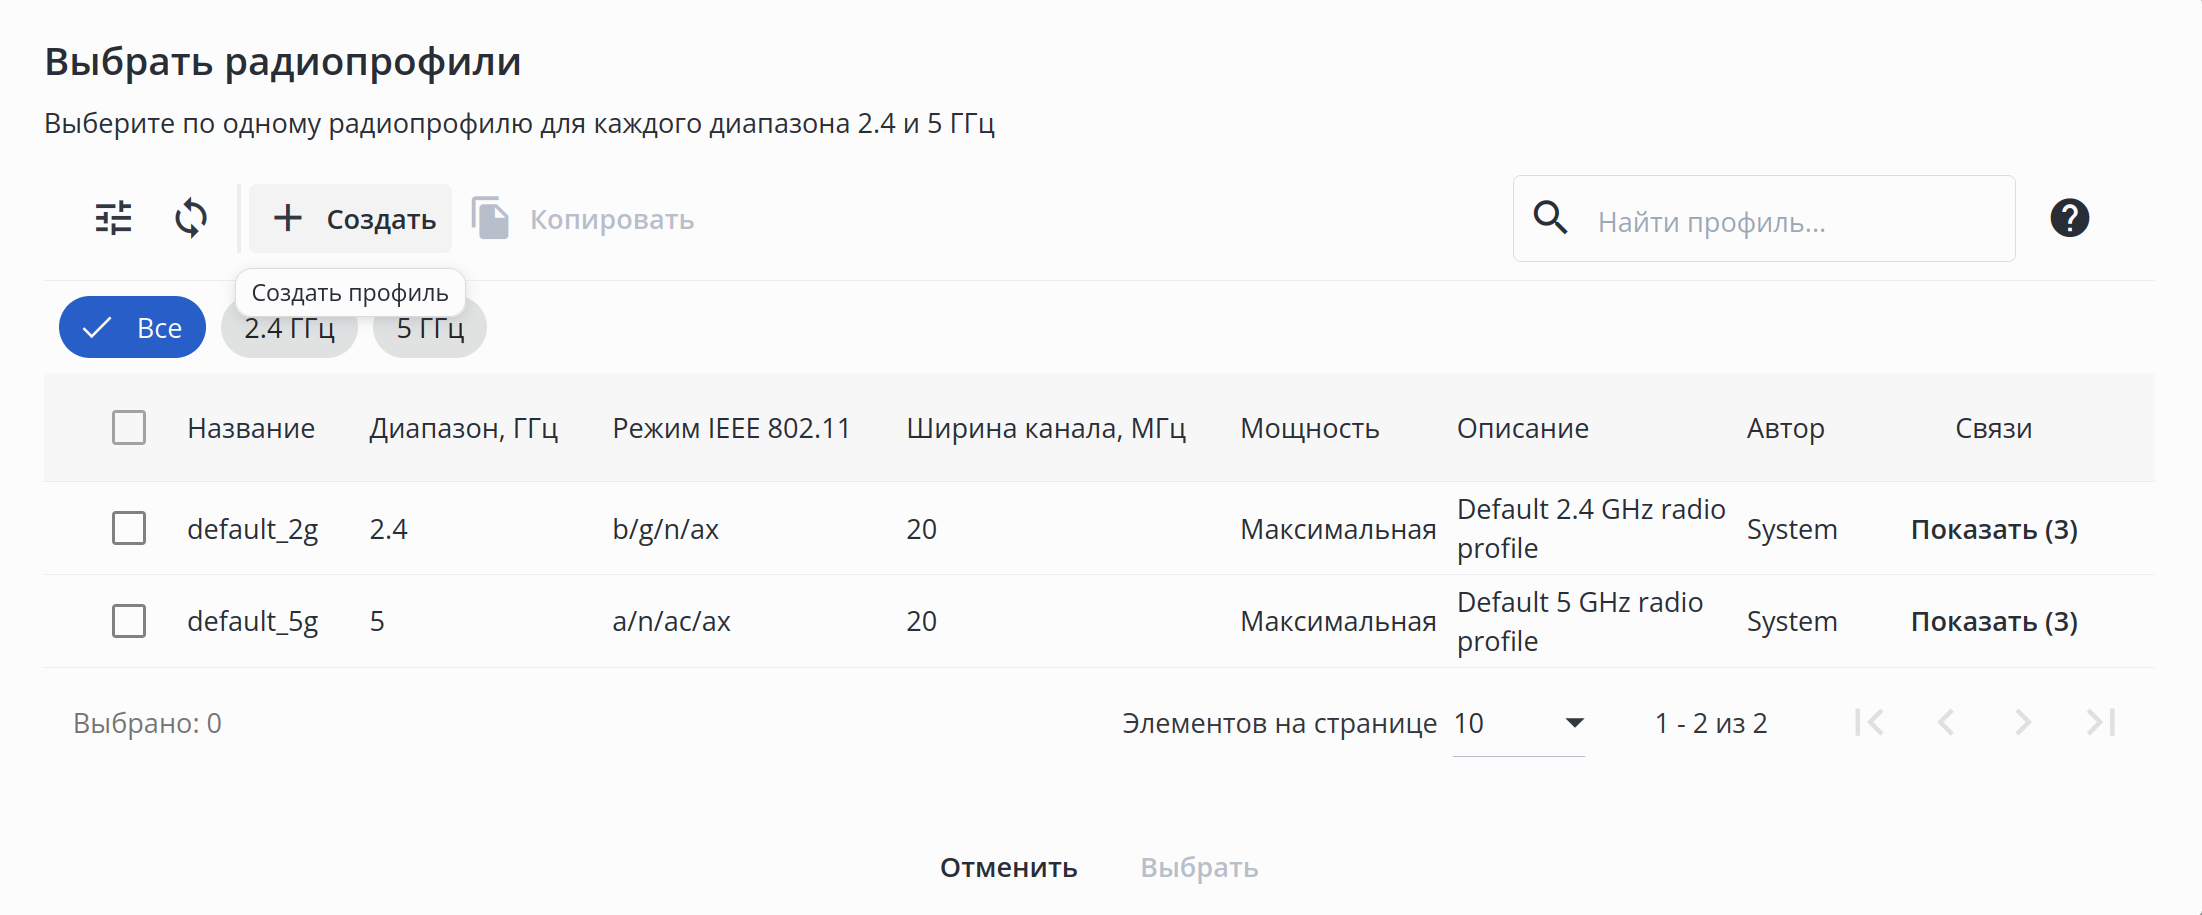Open the help question mark icon
The image size is (2202, 915).
(2069, 218)
